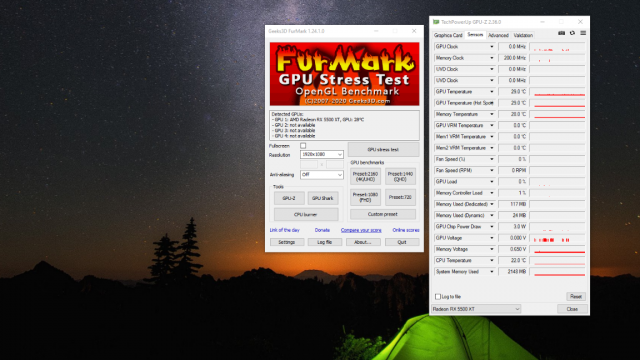Image resolution: width=640 pixels, height=360 pixels.
Task: Launch GPU-Z tool from FurMark
Action: pyautogui.click(x=289, y=198)
